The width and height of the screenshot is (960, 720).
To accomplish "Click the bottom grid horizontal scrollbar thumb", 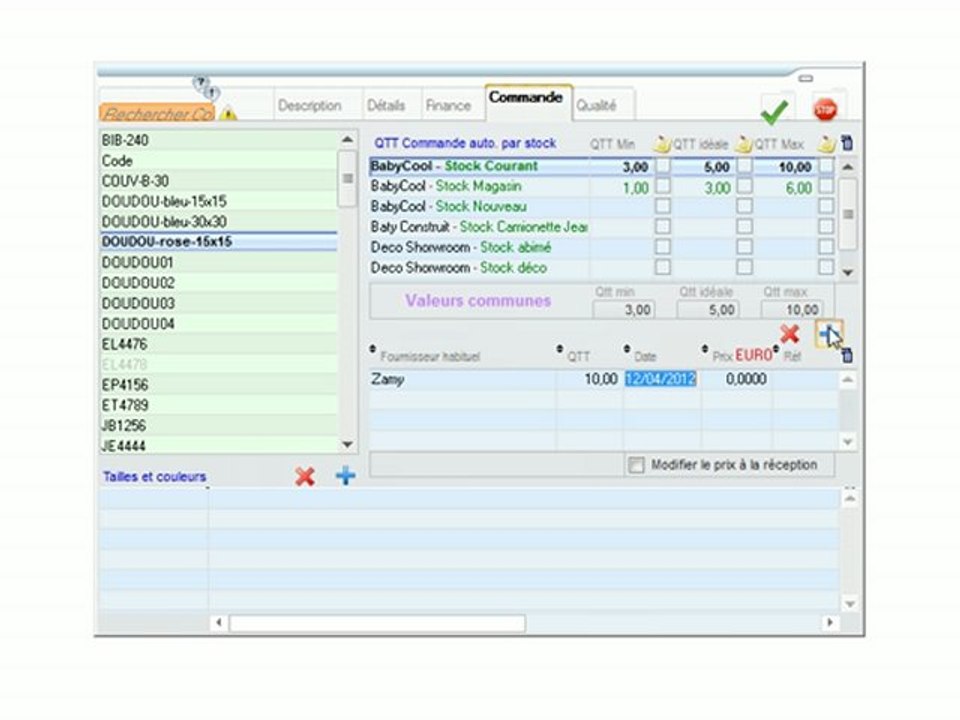I will pos(377,623).
